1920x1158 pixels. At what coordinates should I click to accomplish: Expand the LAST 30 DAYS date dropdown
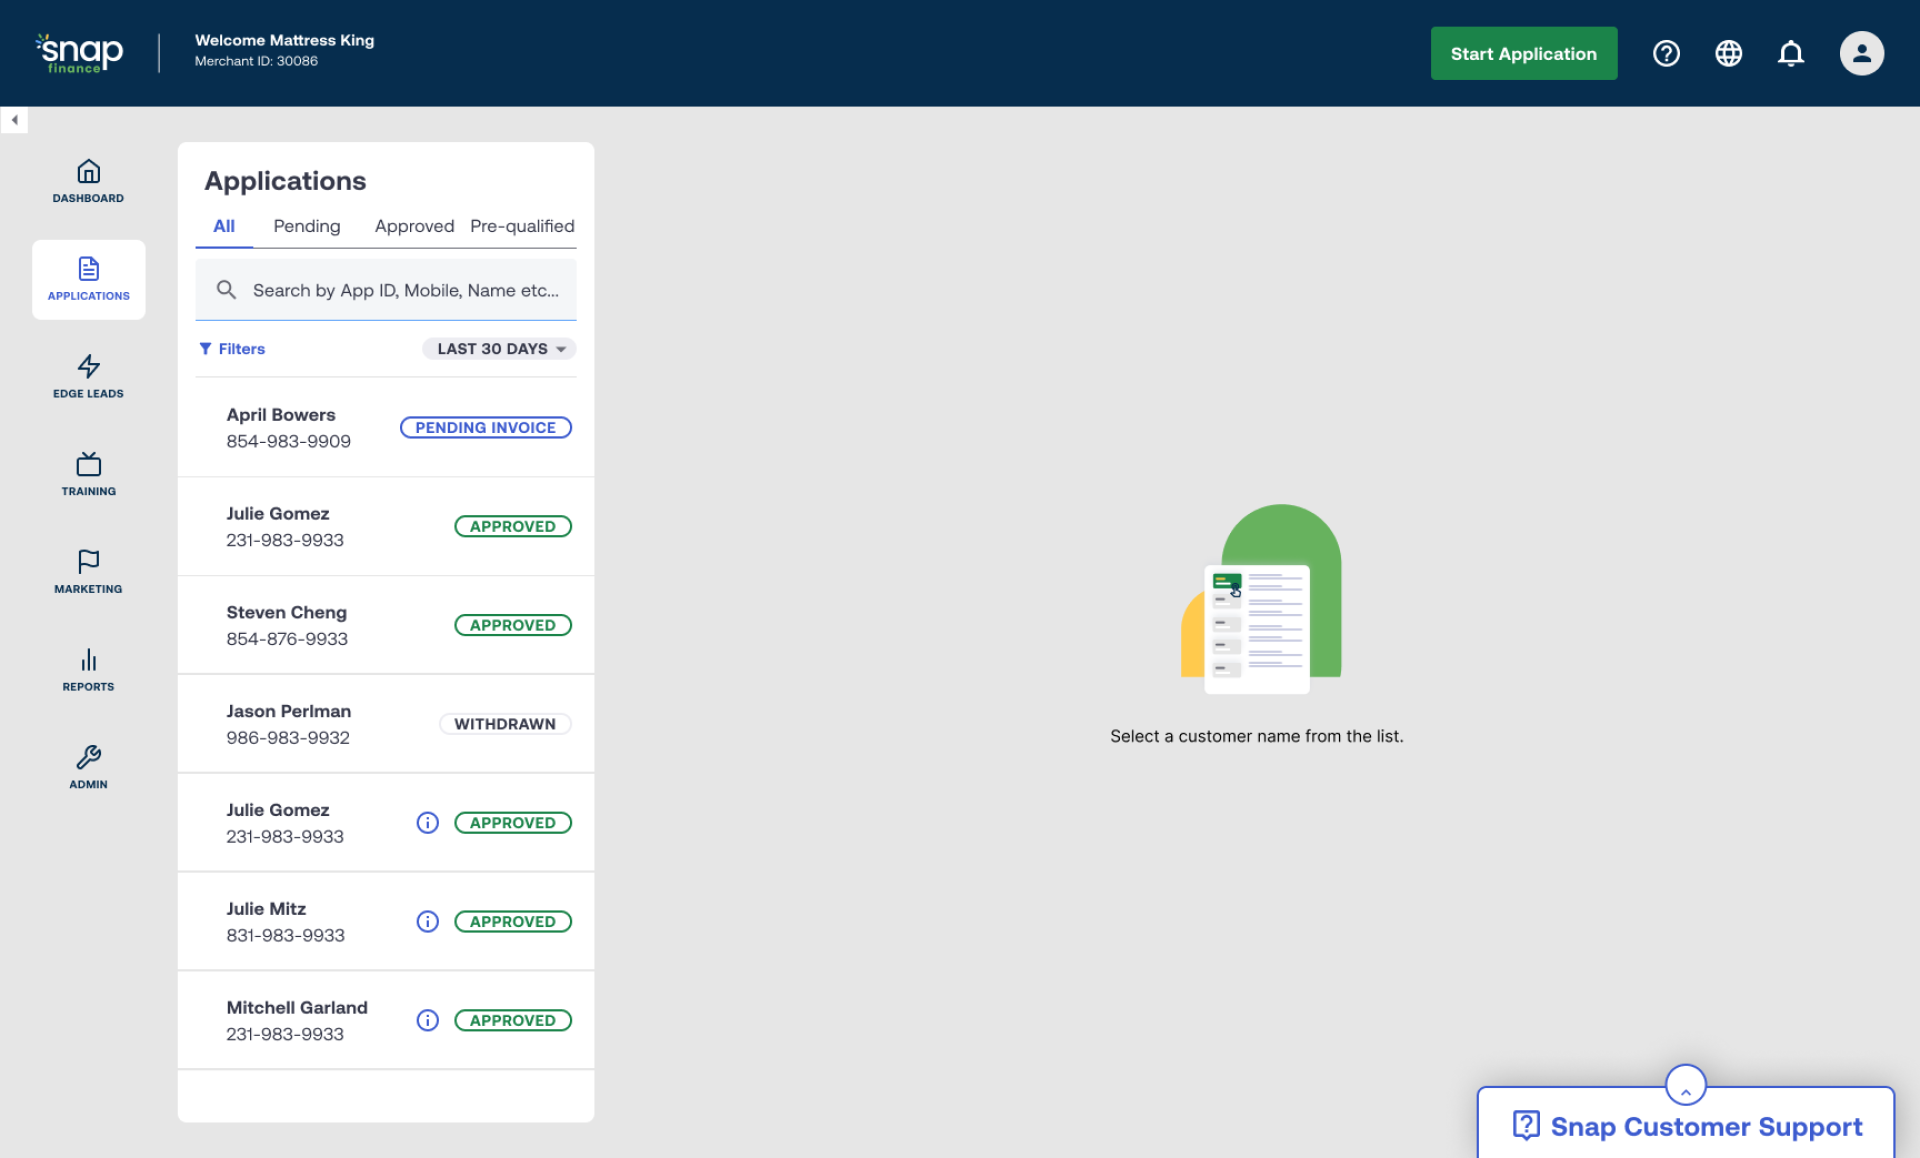click(498, 348)
